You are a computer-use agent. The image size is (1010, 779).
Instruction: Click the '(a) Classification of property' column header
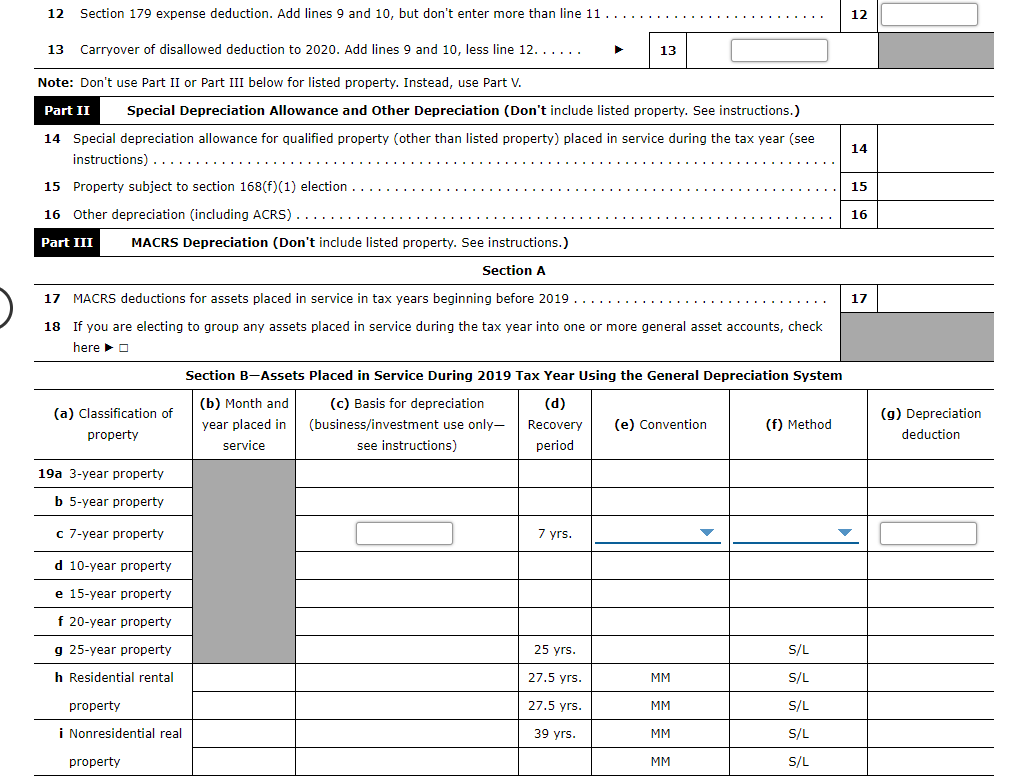coord(113,424)
